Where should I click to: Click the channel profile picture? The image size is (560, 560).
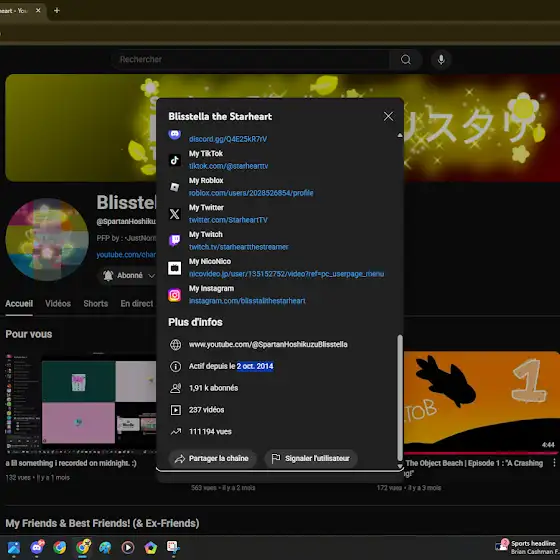point(47,240)
